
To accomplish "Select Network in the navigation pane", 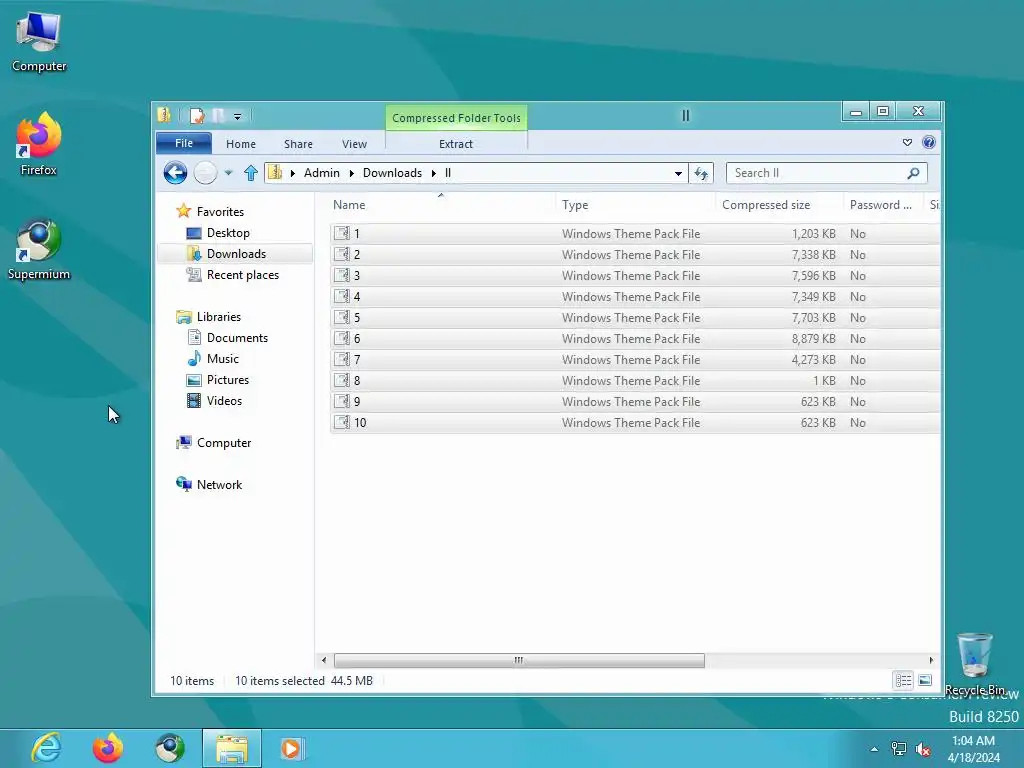I will point(219,485).
